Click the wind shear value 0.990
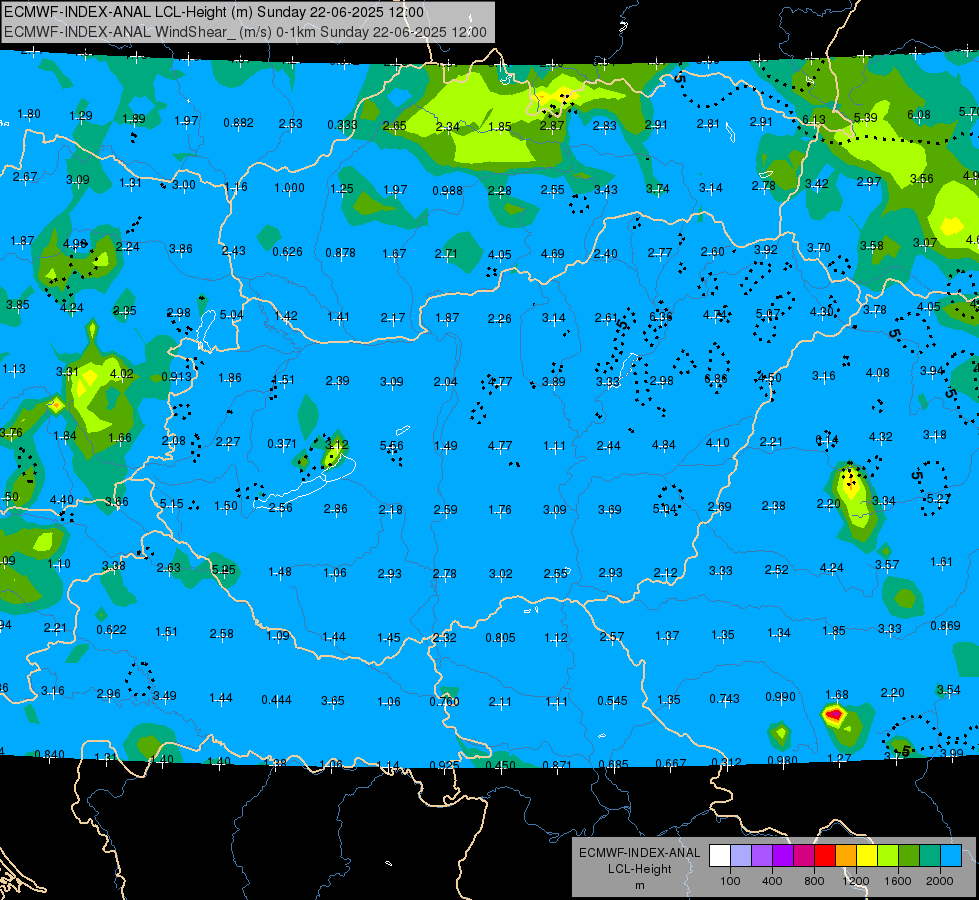 pos(780,696)
